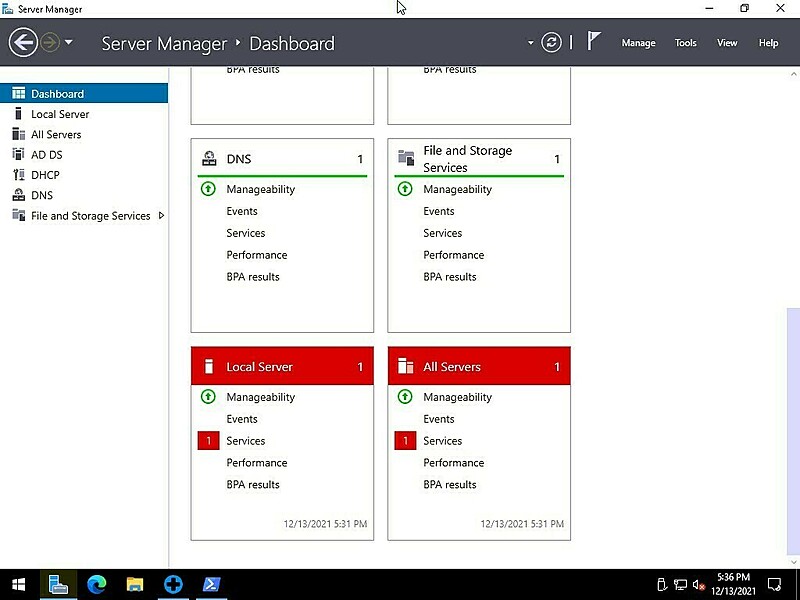Image resolution: width=800 pixels, height=600 pixels.
Task: Select the Dashboard icon in the sidebar
Action: pyautogui.click(x=18, y=92)
